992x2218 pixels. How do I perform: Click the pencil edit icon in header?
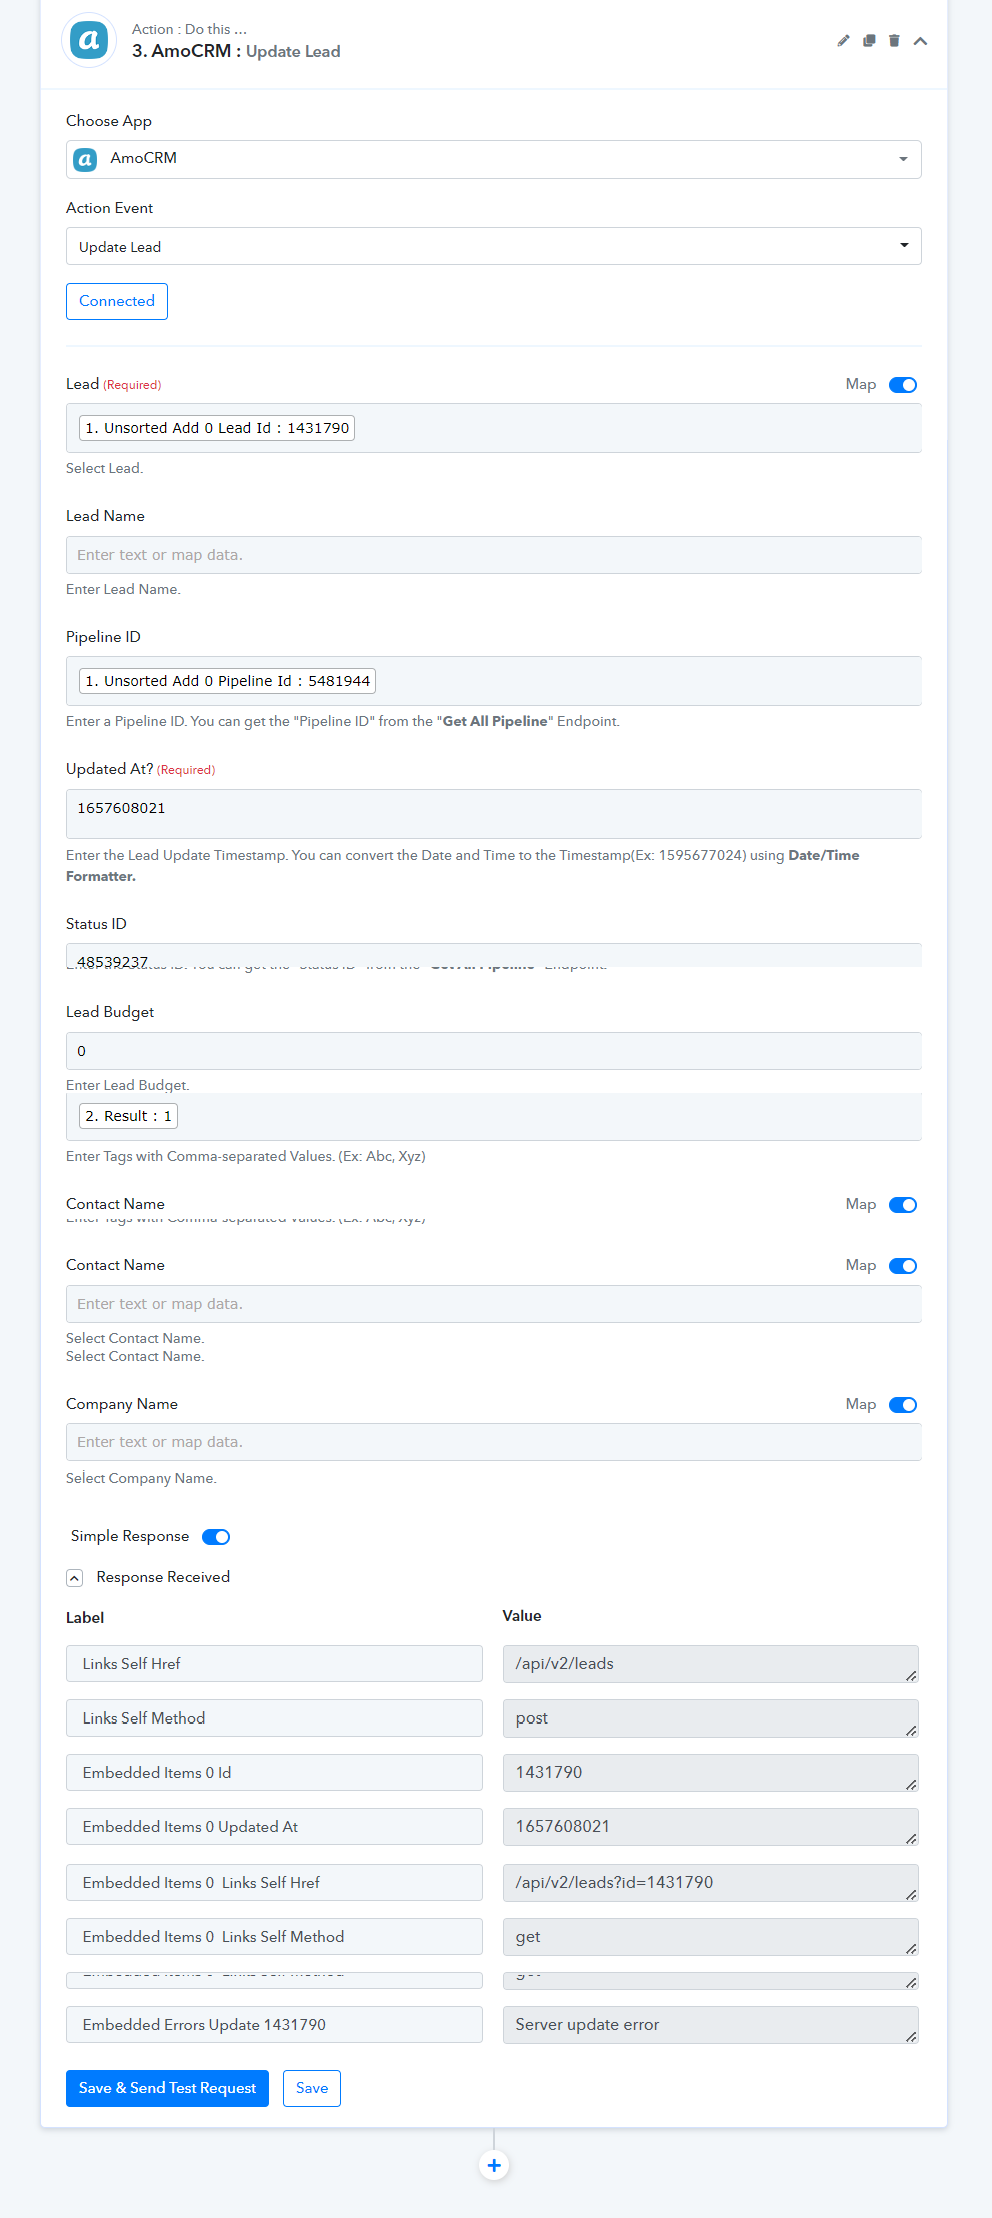(843, 41)
